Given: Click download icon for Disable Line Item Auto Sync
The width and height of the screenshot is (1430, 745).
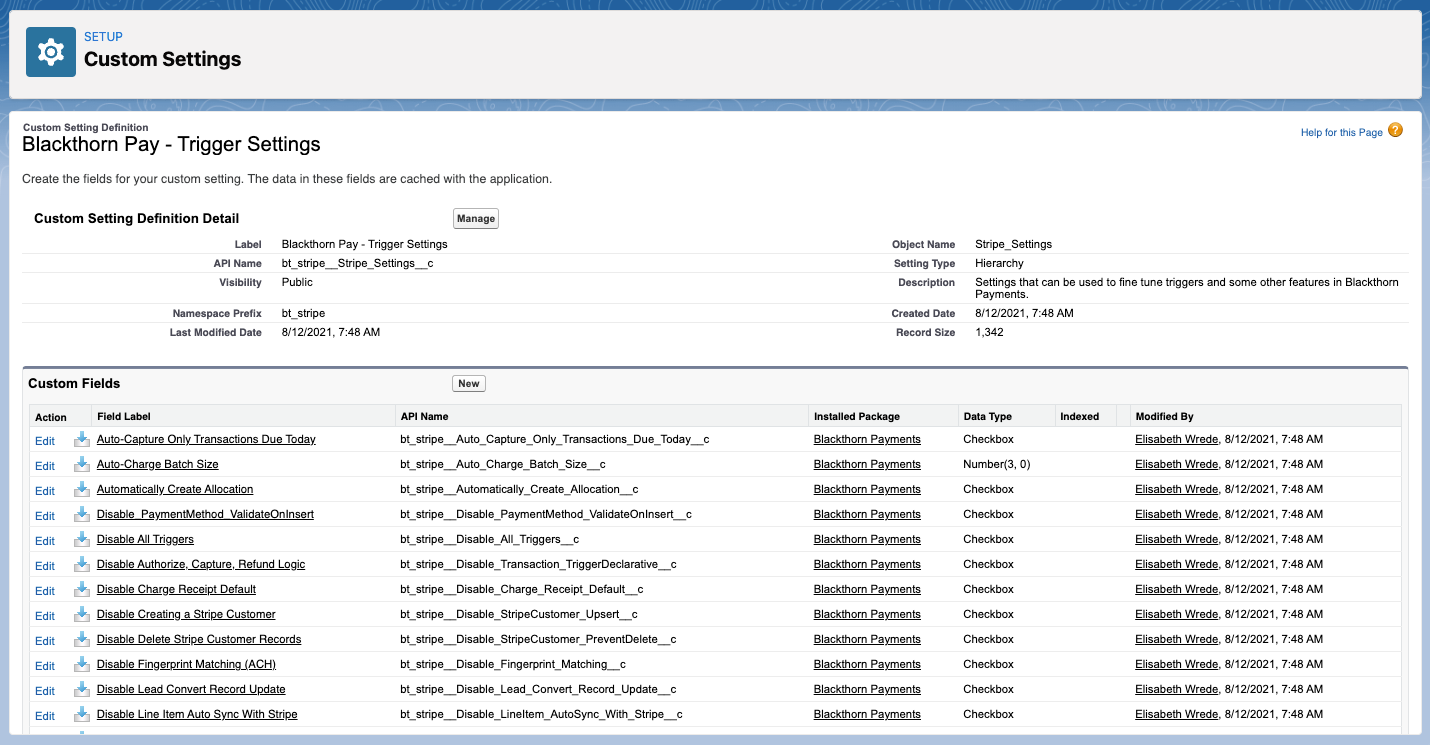Looking at the screenshot, I should pyautogui.click(x=81, y=714).
